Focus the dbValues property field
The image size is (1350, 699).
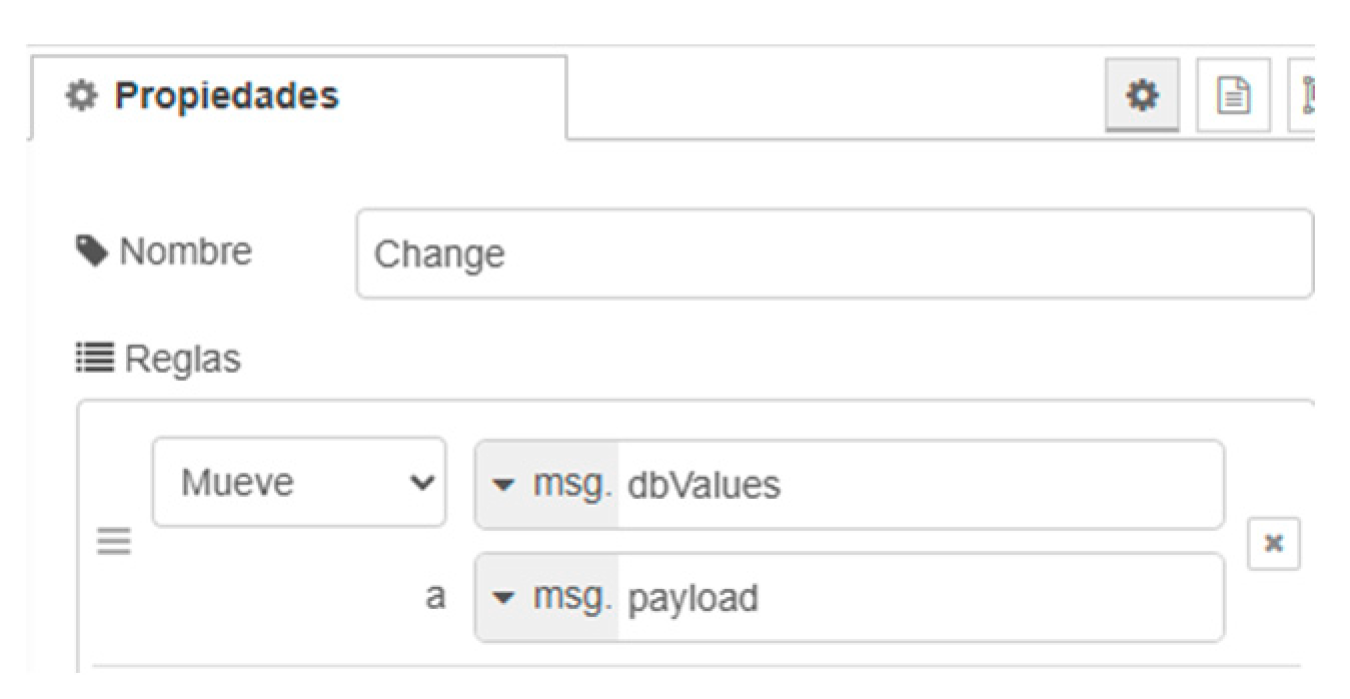tap(920, 484)
